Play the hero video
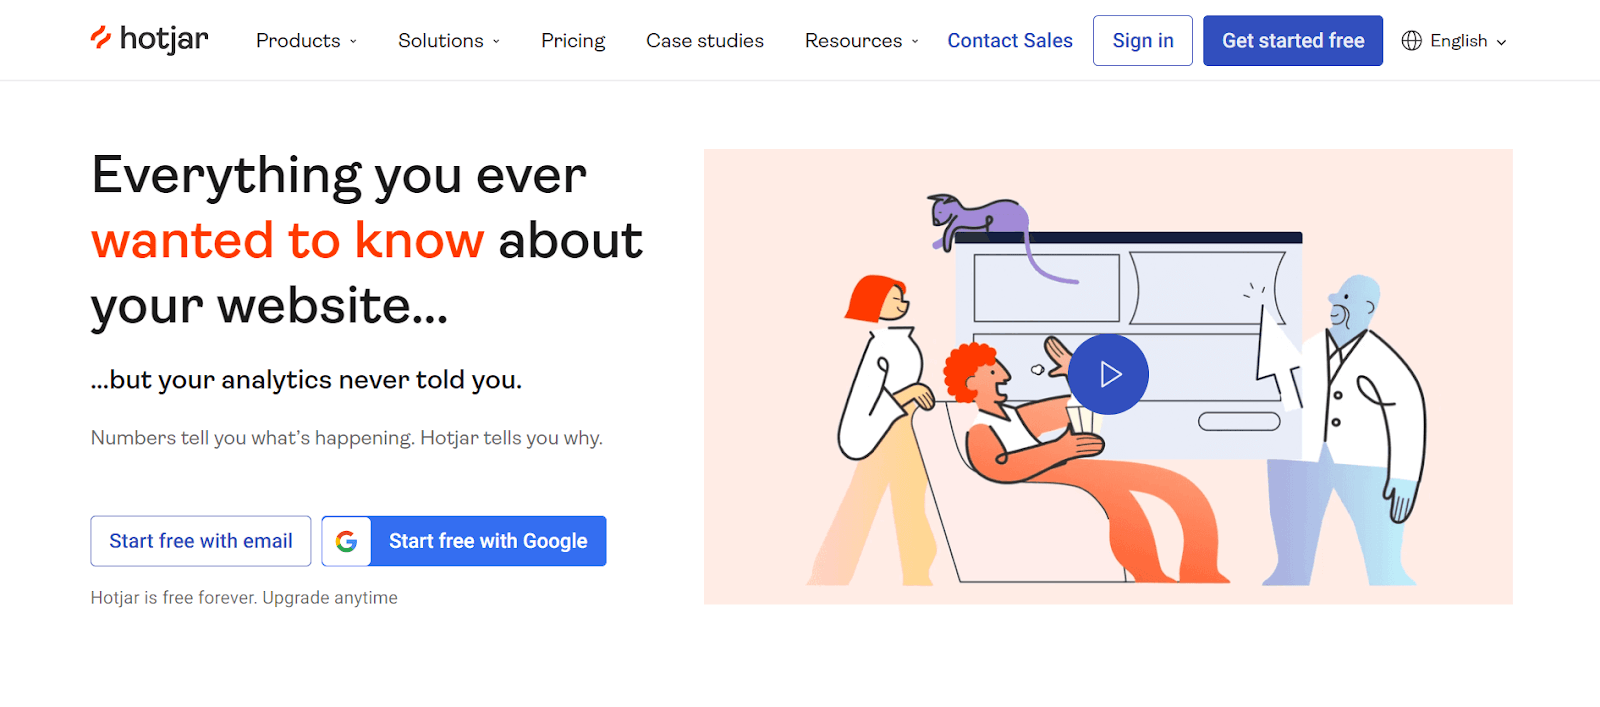Image resolution: width=1600 pixels, height=707 pixels. coord(1108,374)
